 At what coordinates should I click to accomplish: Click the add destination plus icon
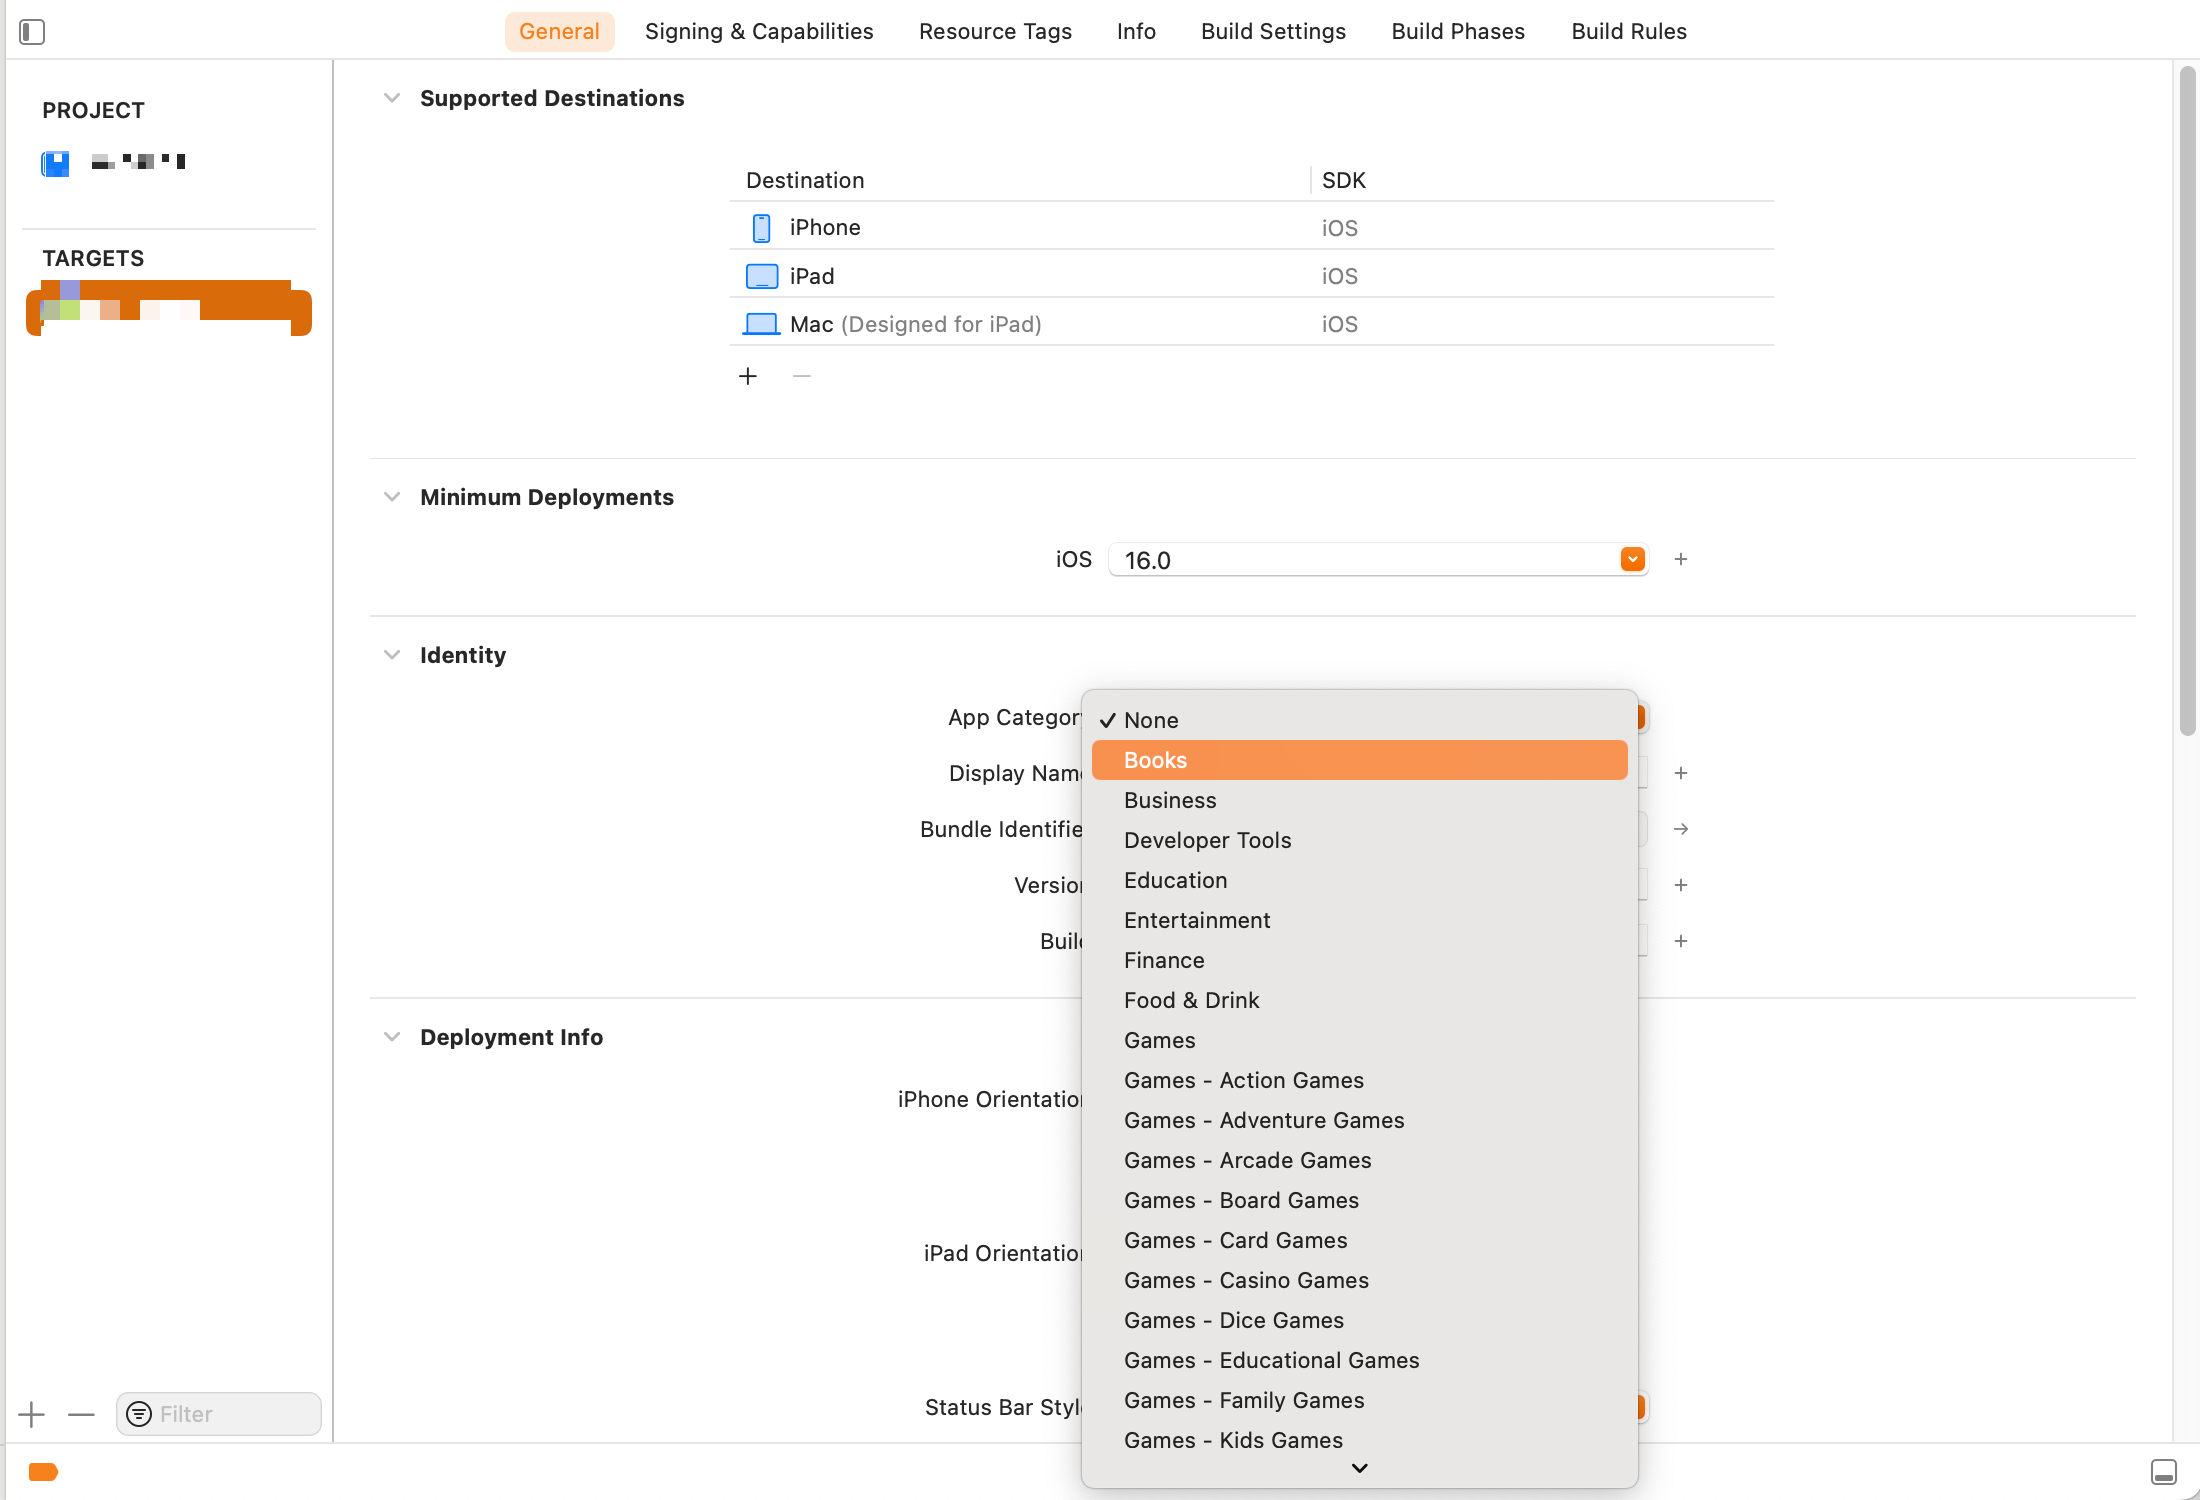[748, 376]
